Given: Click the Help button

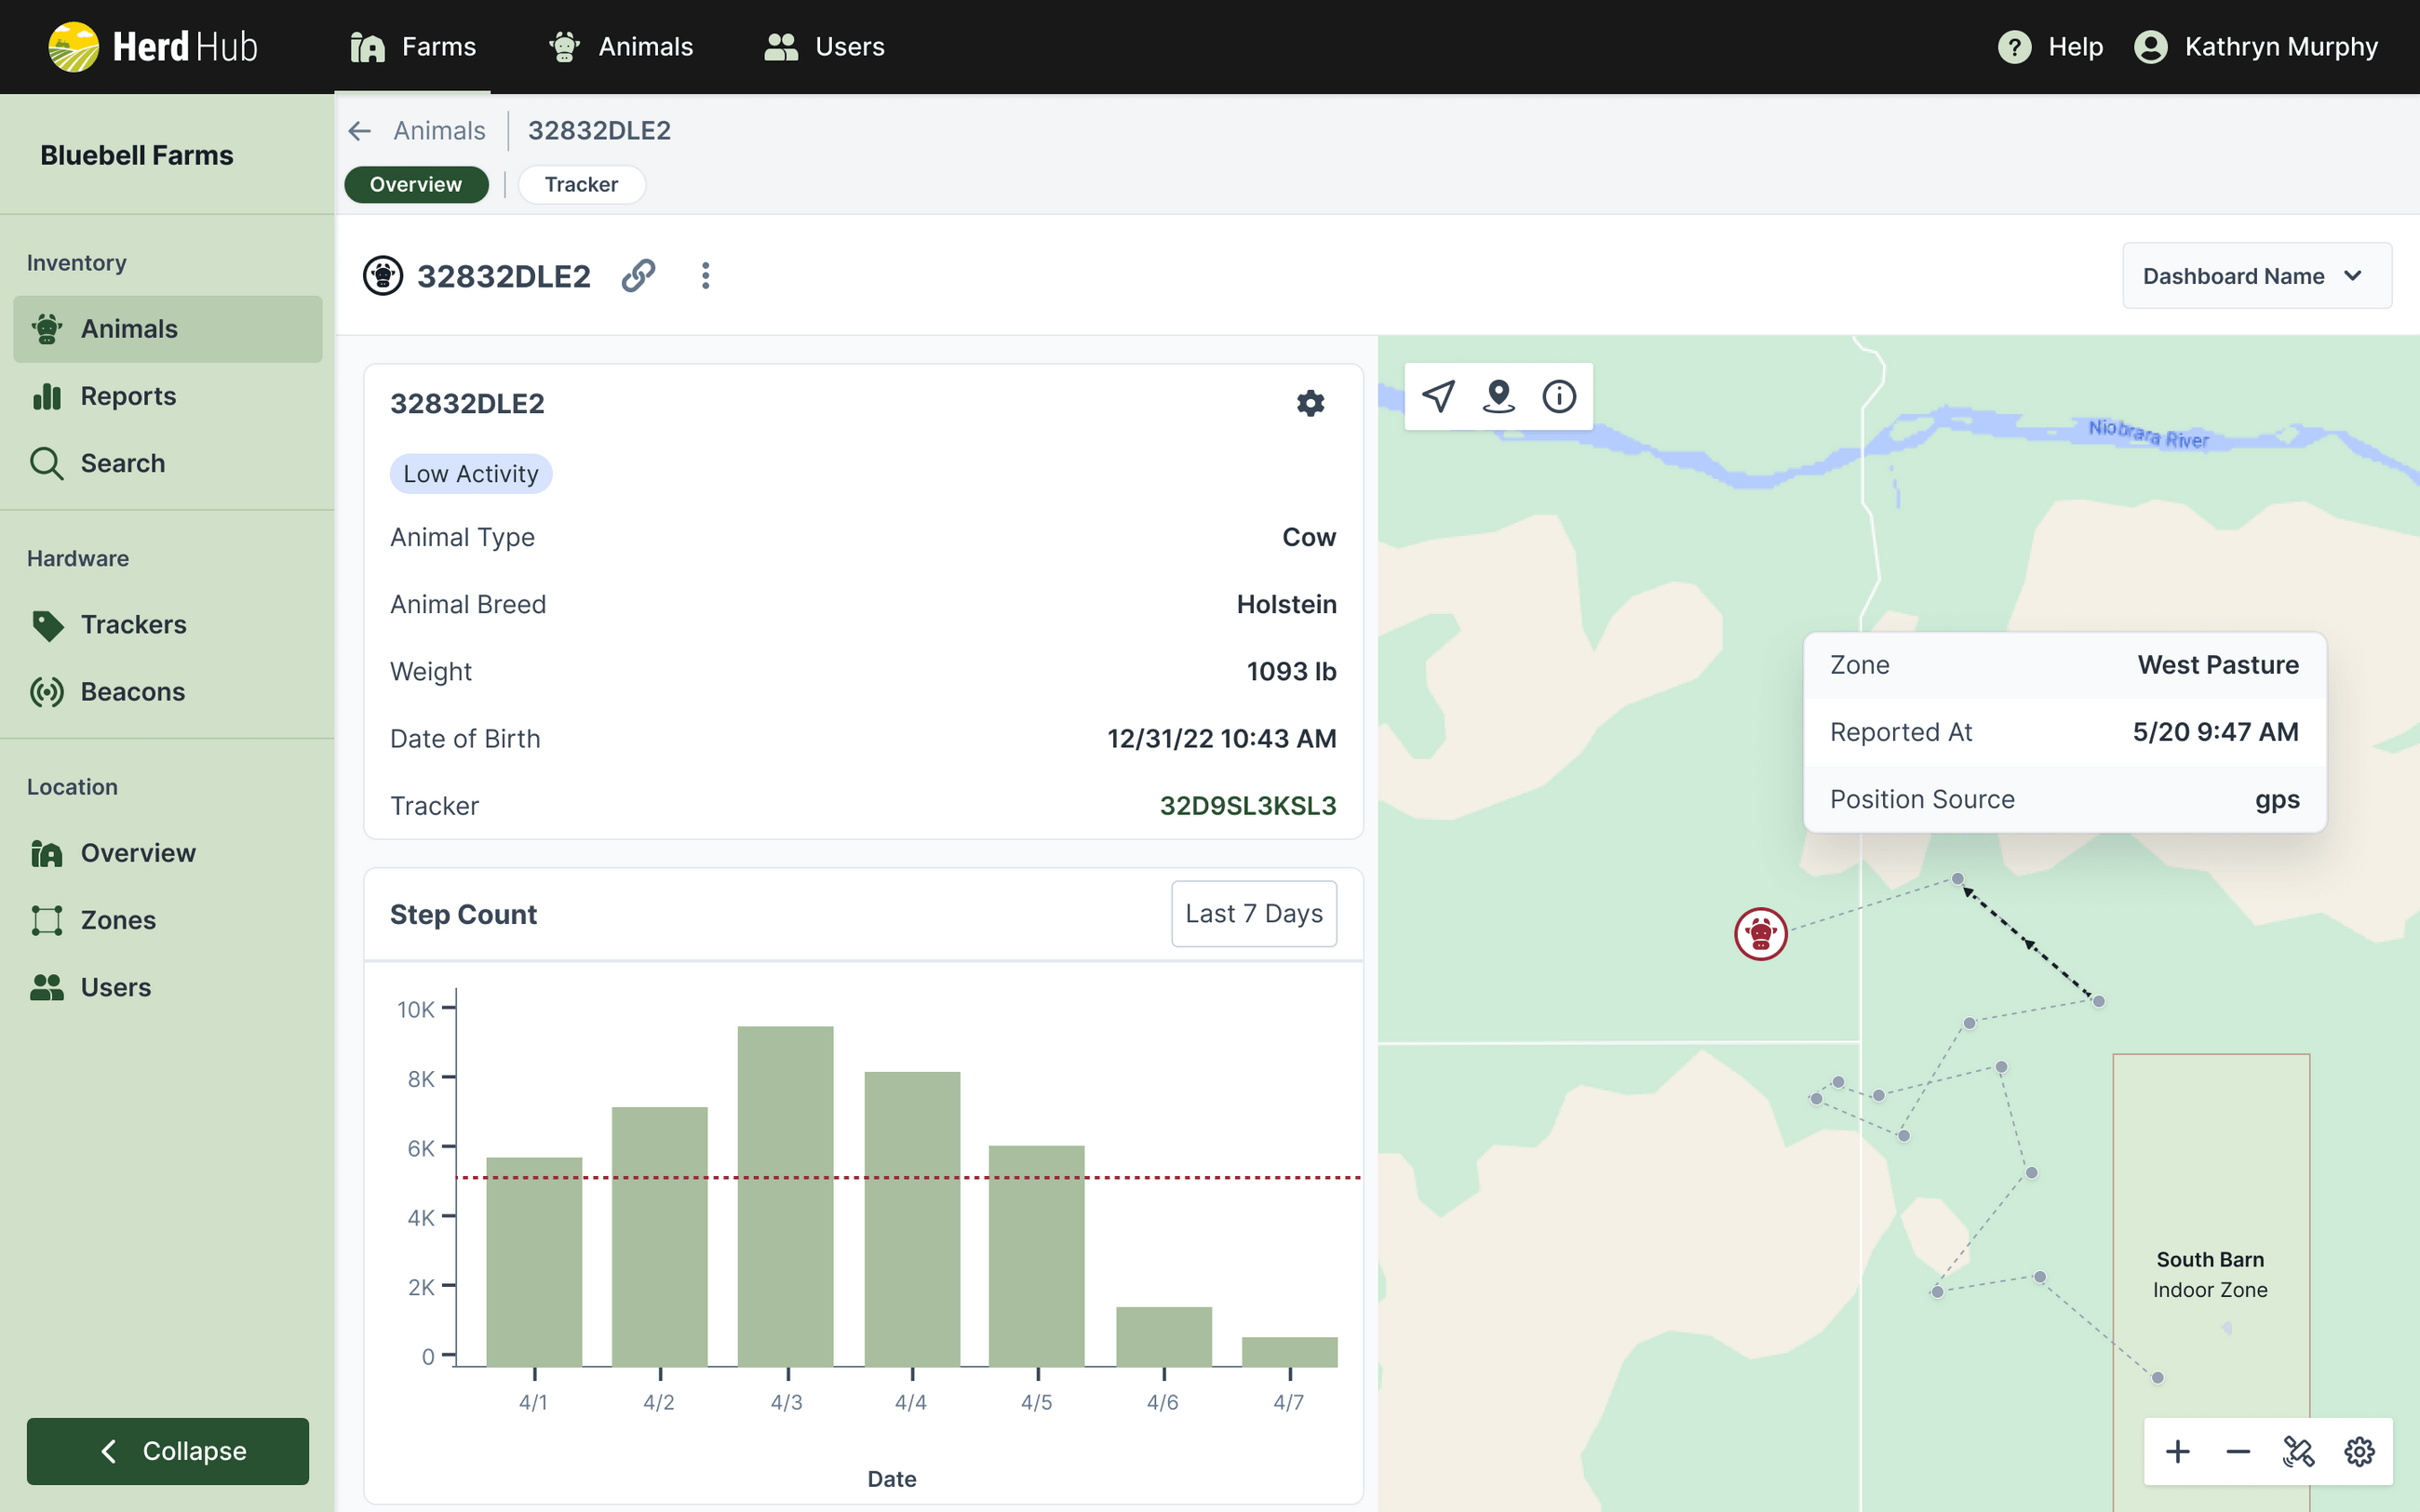Looking at the screenshot, I should click(2050, 46).
